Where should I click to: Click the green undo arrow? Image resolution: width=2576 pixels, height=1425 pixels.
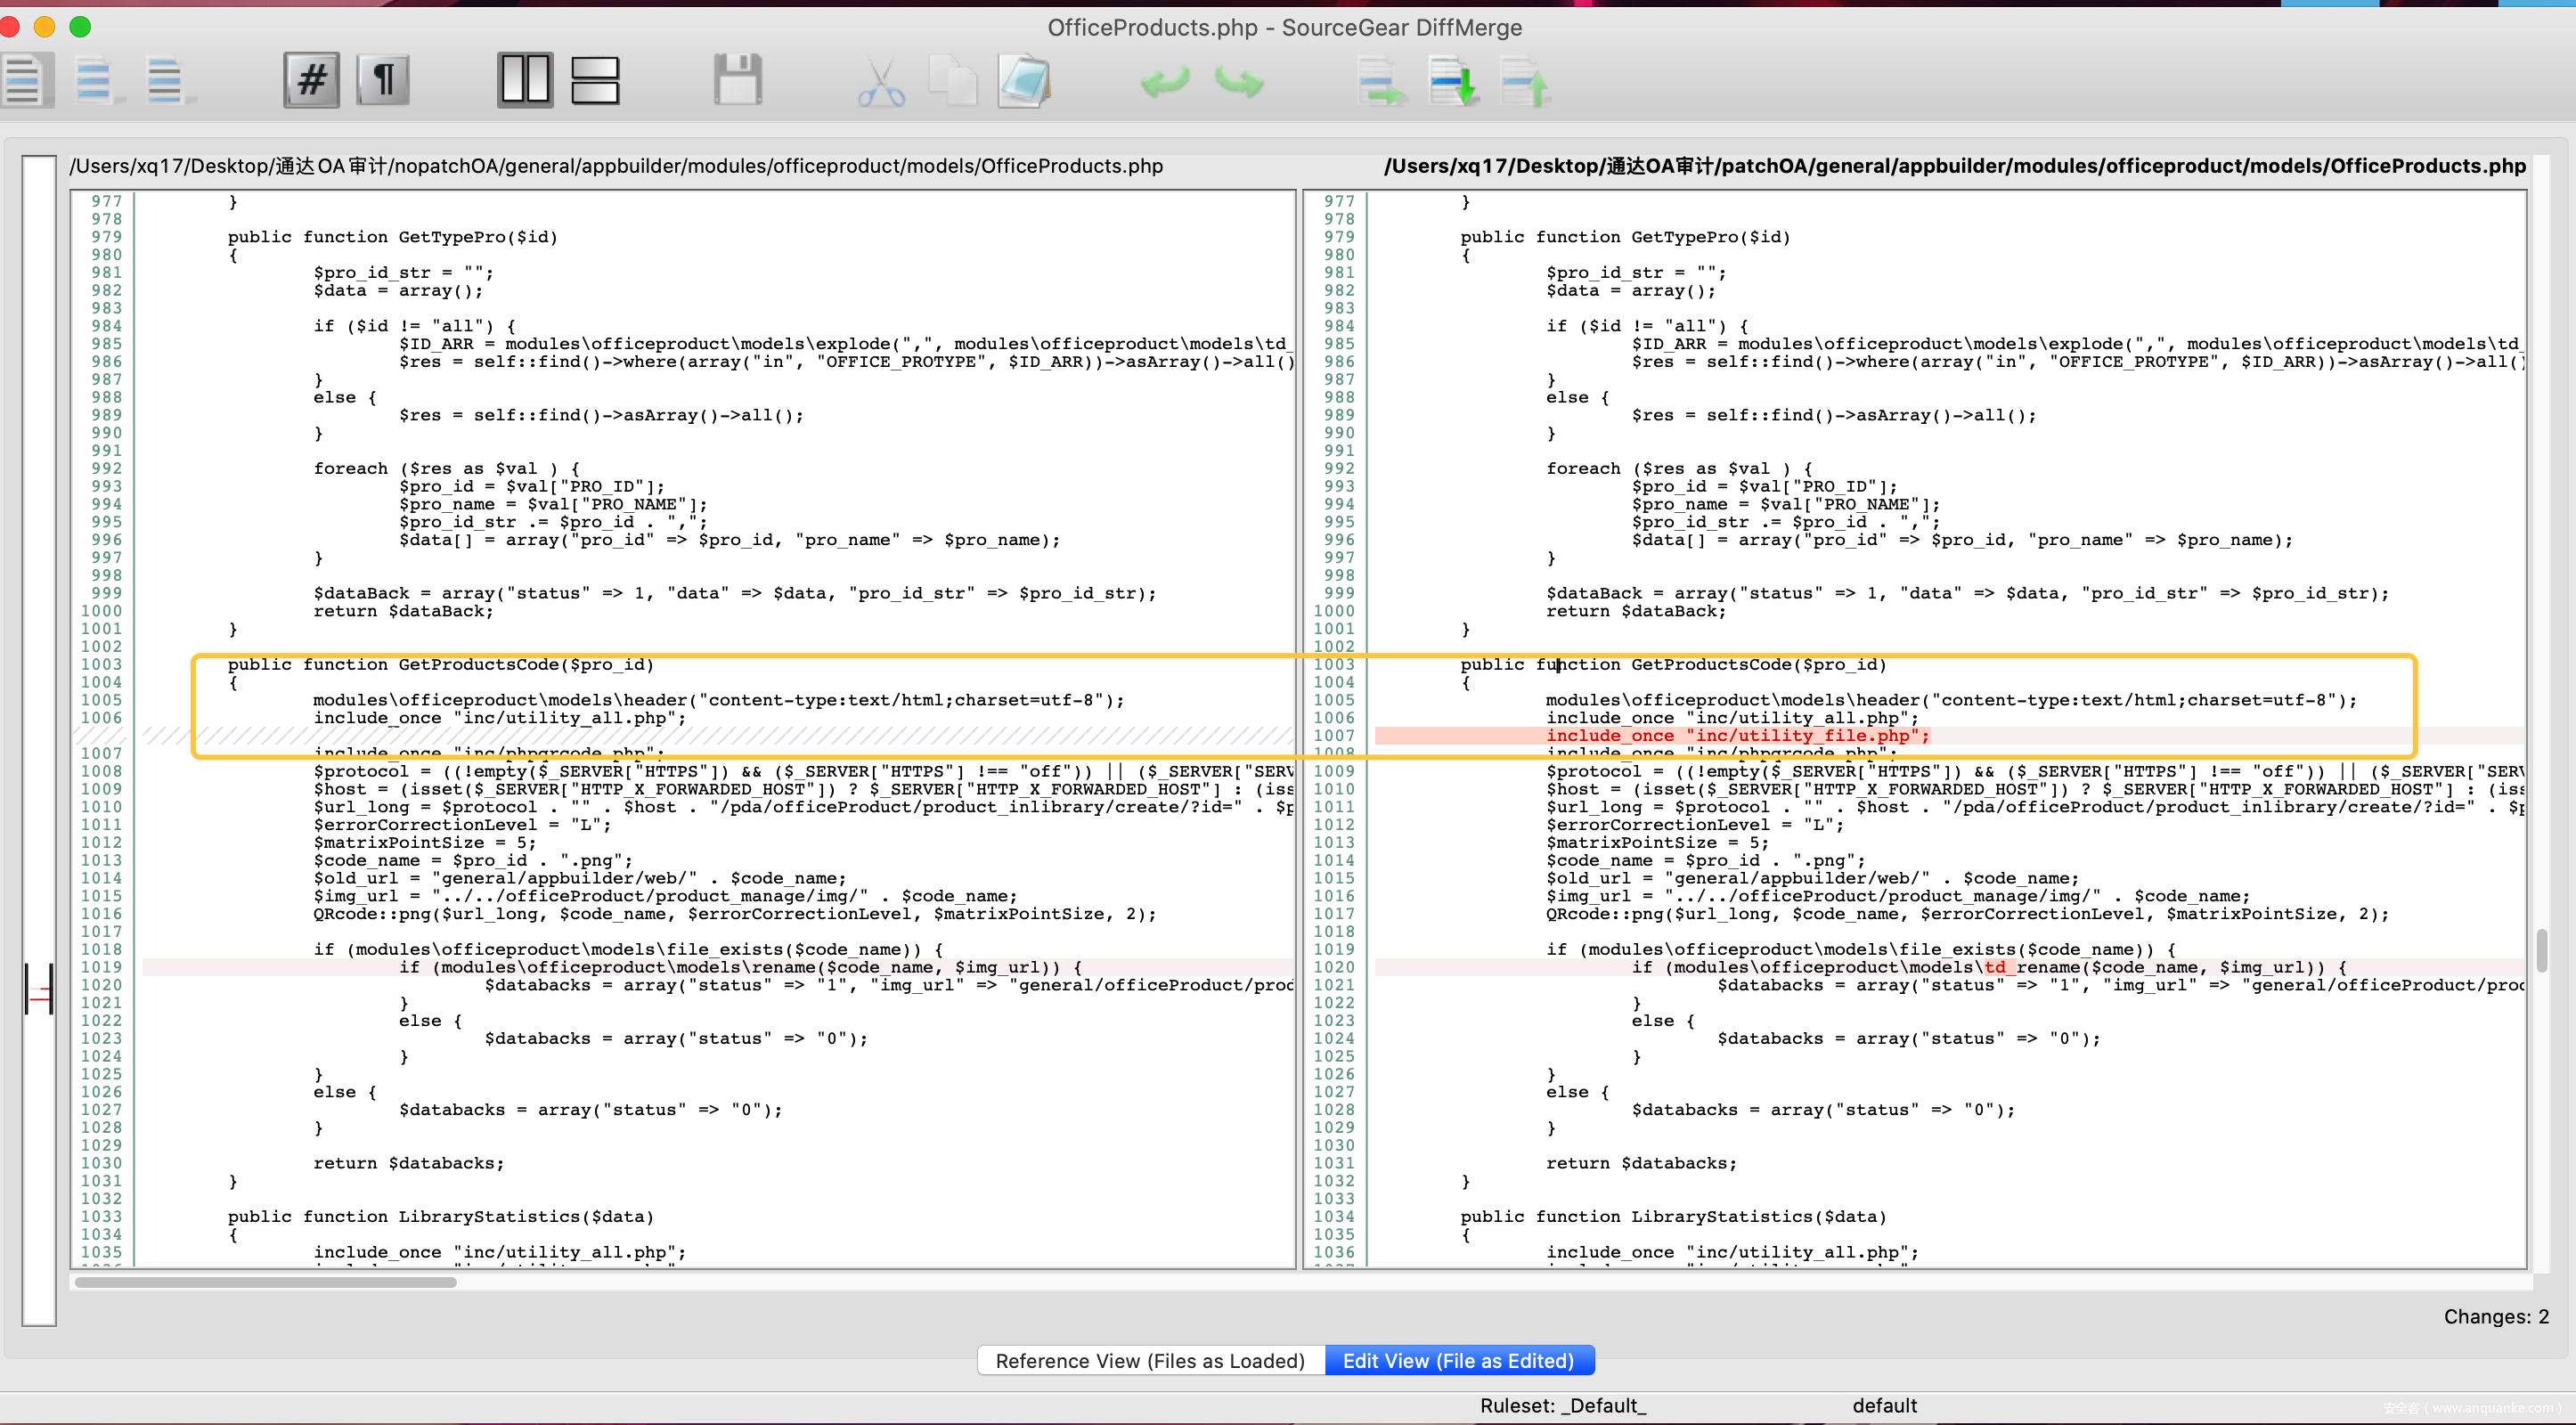pyautogui.click(x=1164, y=82)
